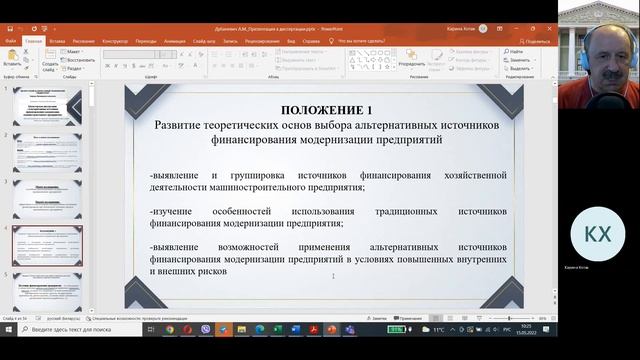Switch to the Вставка ribbon tab
Viewport: 640px width, 360px height.
click(x=57, y=41)
